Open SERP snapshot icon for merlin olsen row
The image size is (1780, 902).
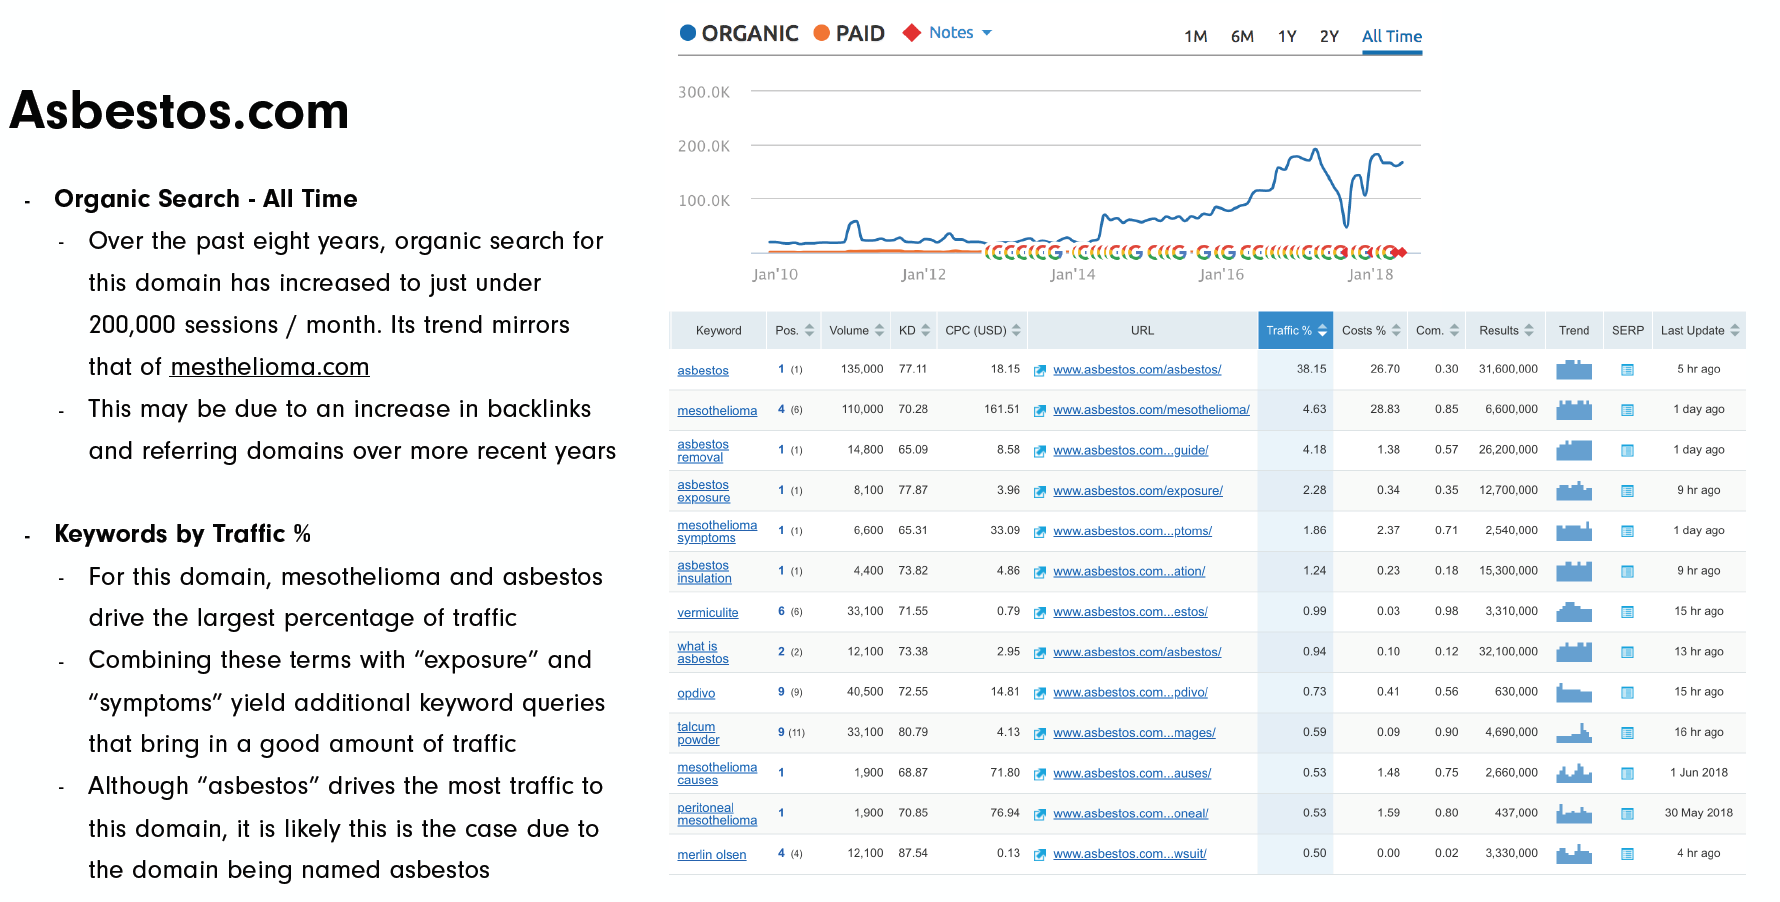pos(1627,854)
